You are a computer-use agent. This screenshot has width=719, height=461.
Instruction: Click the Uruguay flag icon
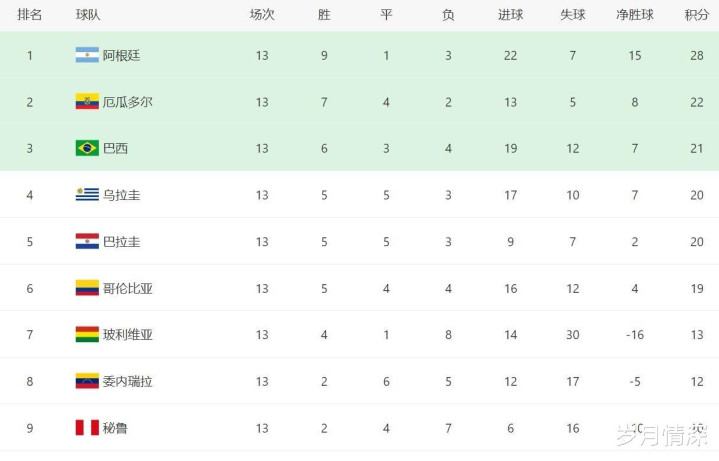click(87, 194)
